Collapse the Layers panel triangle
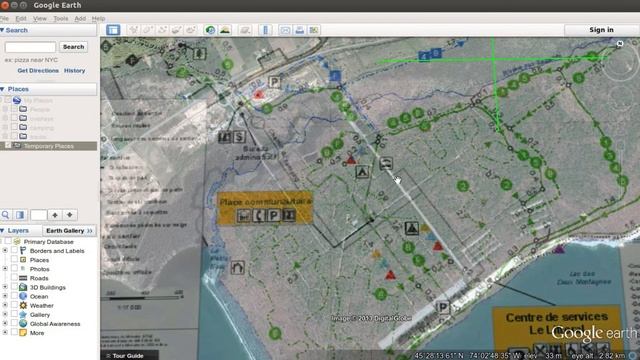This screenshot has width=640, height=360. [x=2, y=231]
